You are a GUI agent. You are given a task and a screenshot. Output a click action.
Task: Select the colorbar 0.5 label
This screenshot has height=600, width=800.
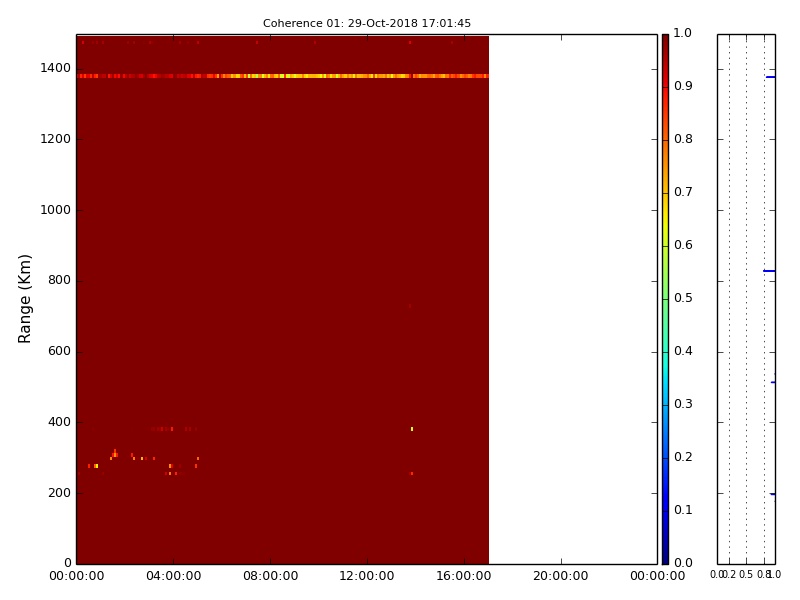[683, 298]
